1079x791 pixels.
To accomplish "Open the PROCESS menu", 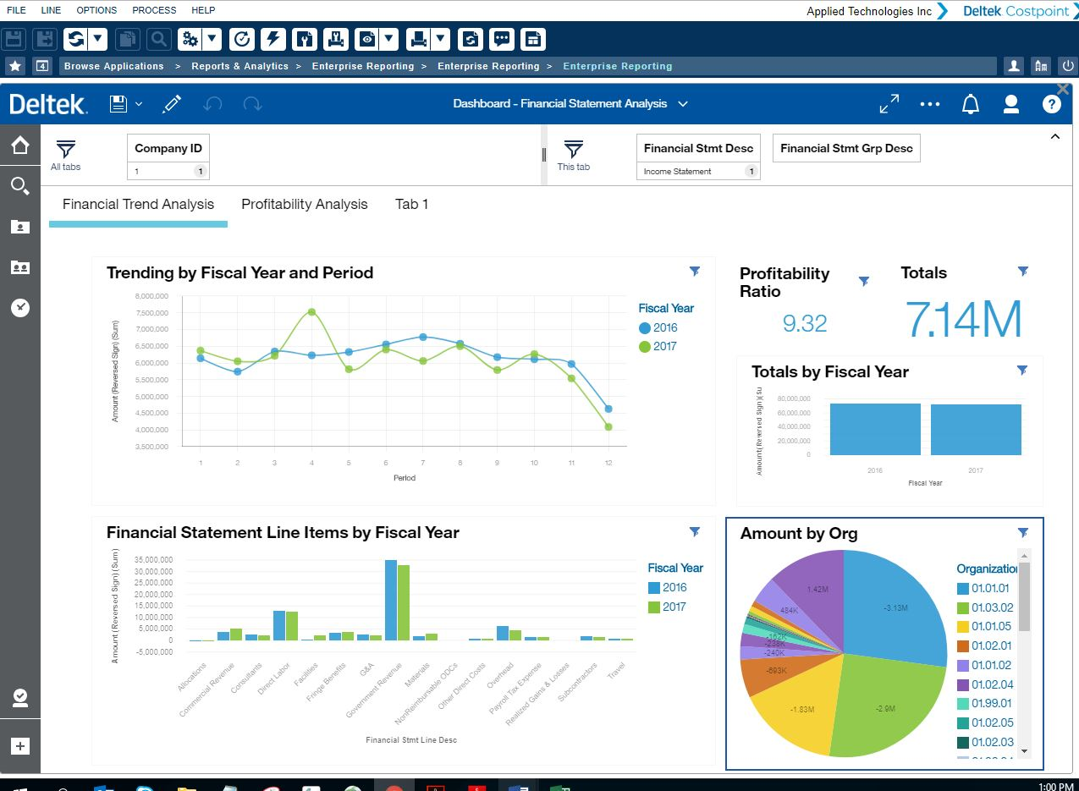I will pos(153,10).
